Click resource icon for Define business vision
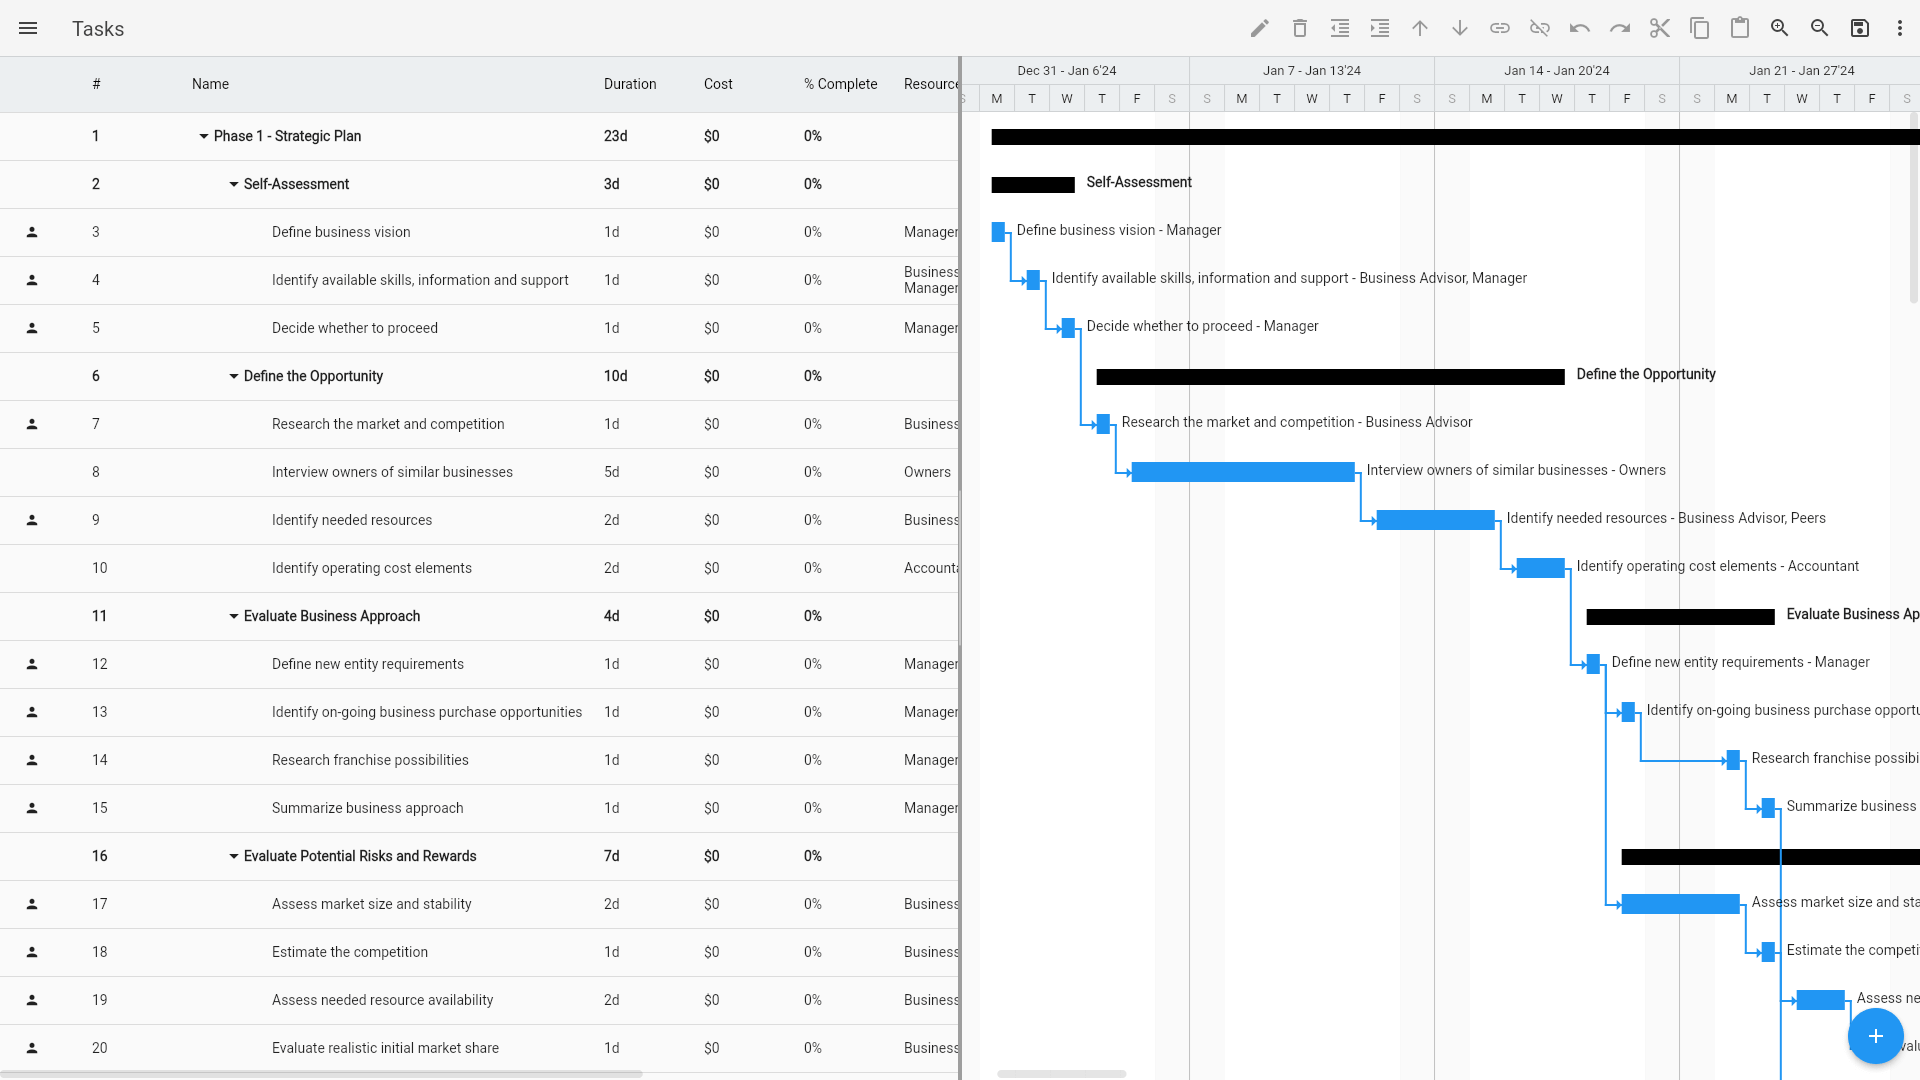 pos(32,232)
